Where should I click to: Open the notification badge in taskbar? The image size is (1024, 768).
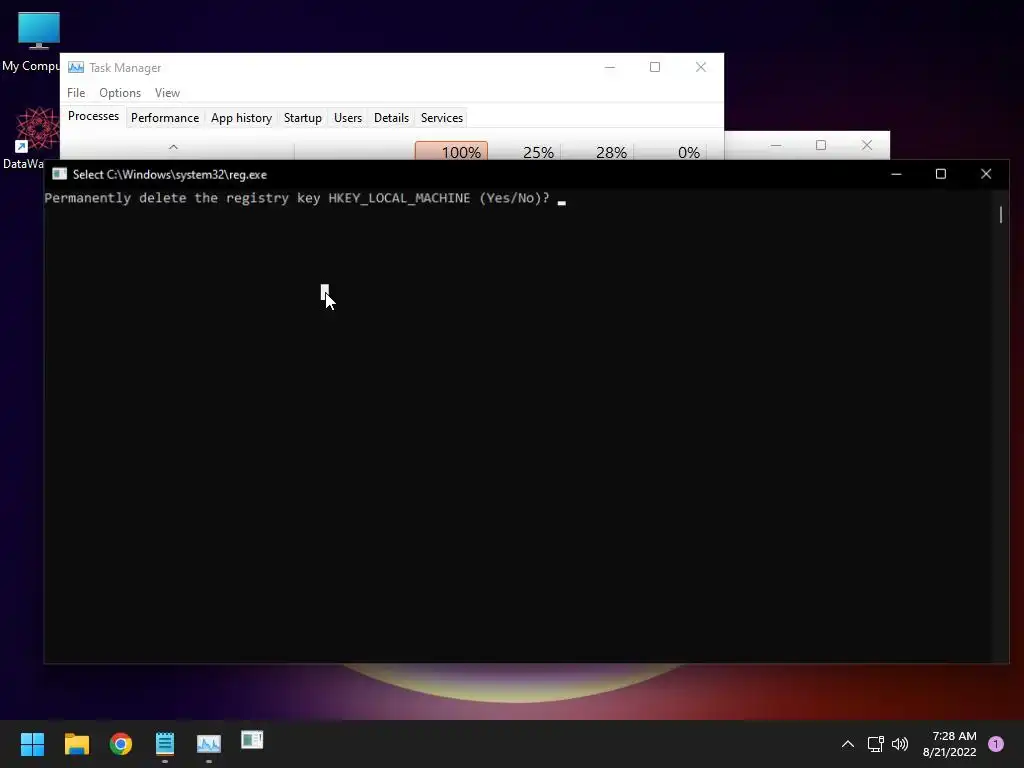coord(996,744)
